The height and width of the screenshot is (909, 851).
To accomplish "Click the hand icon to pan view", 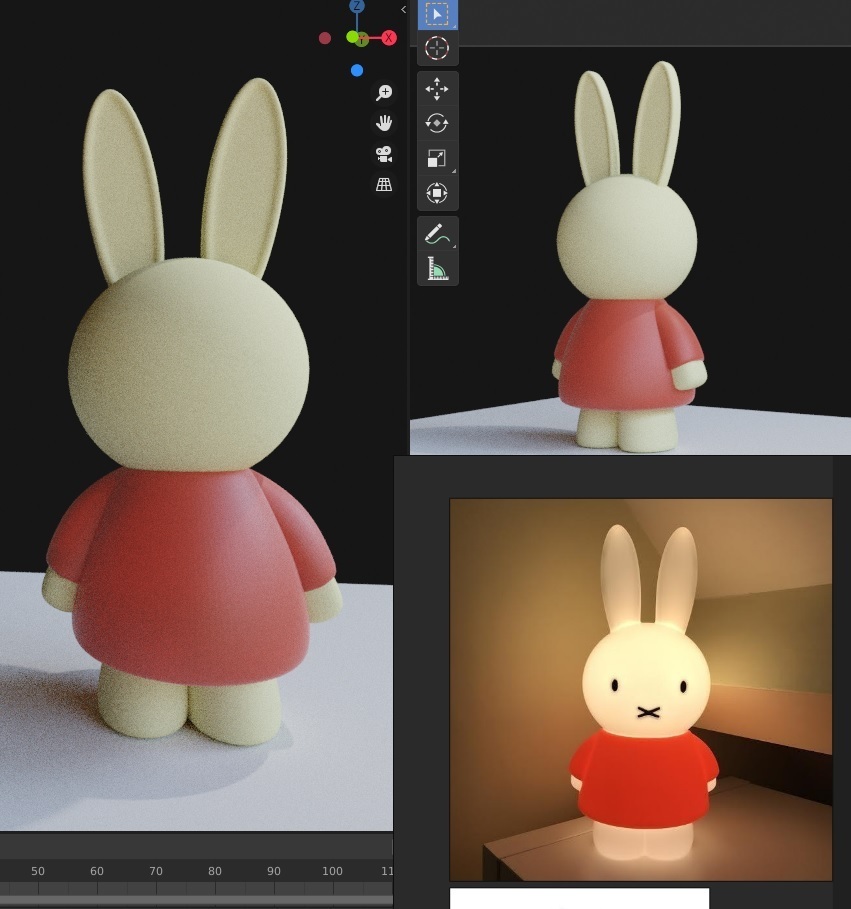I will tap(383, 124).
